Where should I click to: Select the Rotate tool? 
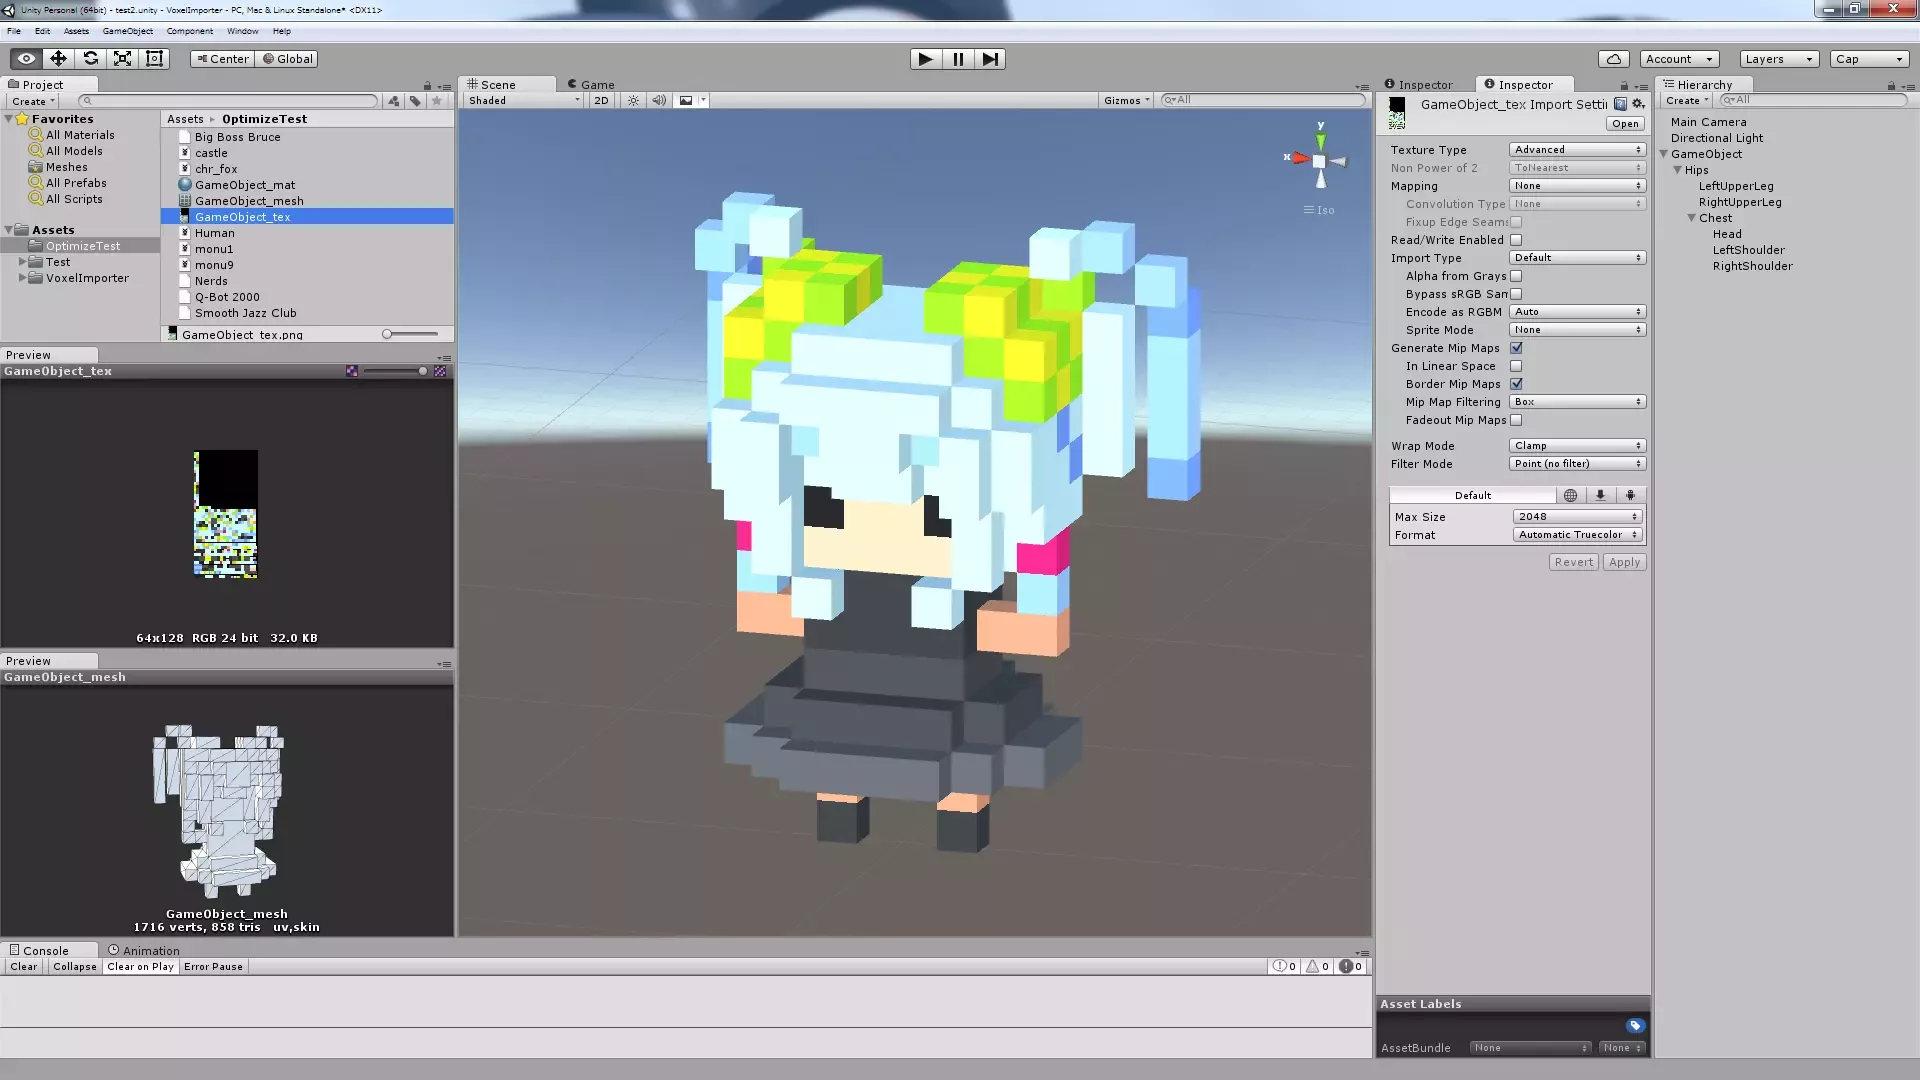(x=90, y=59)
